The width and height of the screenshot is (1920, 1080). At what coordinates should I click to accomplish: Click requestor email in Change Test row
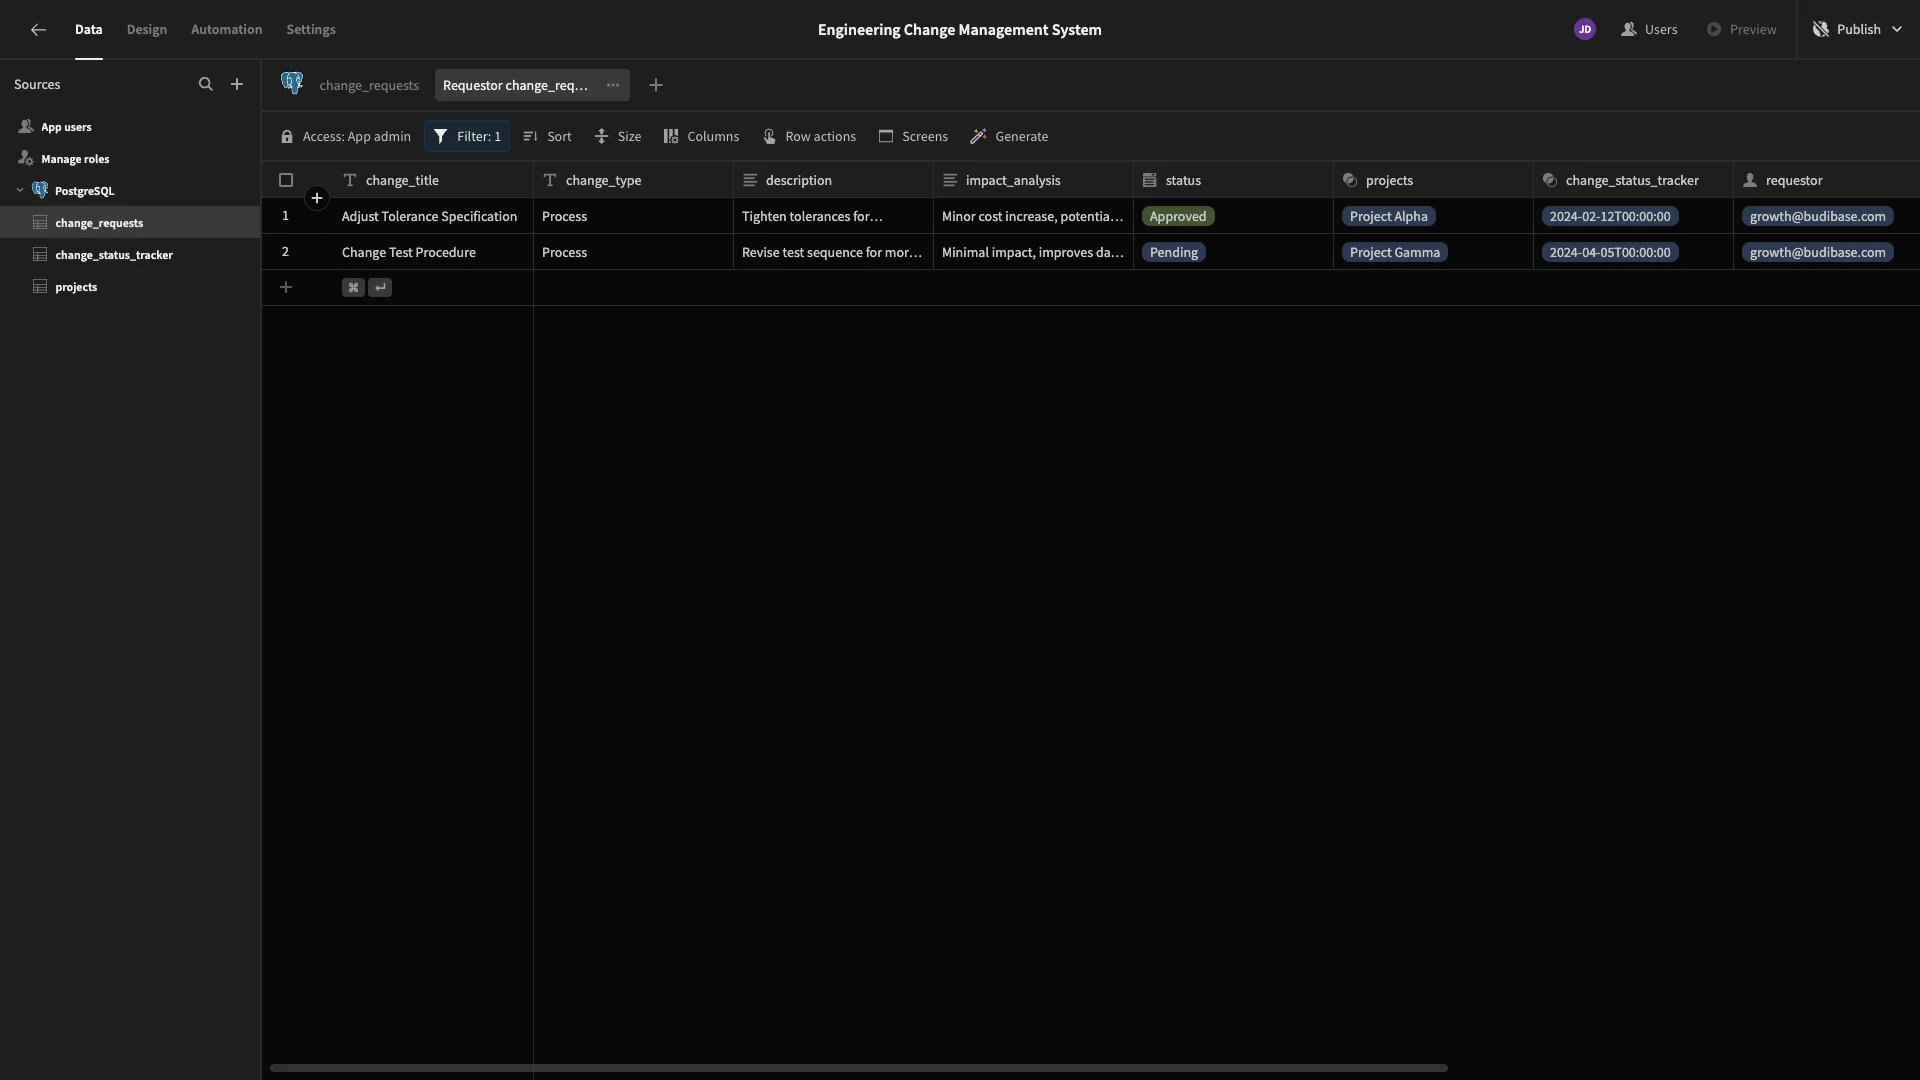click(1817, 253)
